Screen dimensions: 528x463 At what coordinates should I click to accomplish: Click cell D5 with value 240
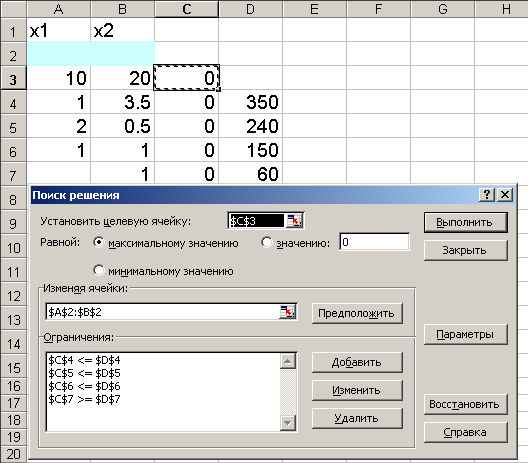coord(251,126)
